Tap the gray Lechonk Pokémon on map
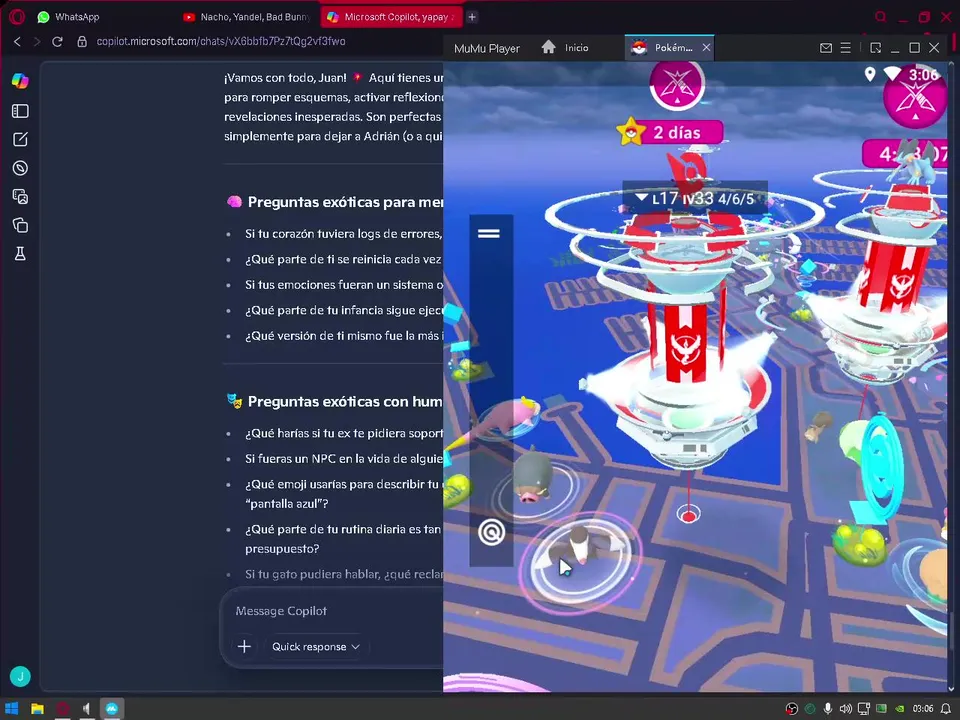Viewport: 960px width, 720px height. coord(532,478)
